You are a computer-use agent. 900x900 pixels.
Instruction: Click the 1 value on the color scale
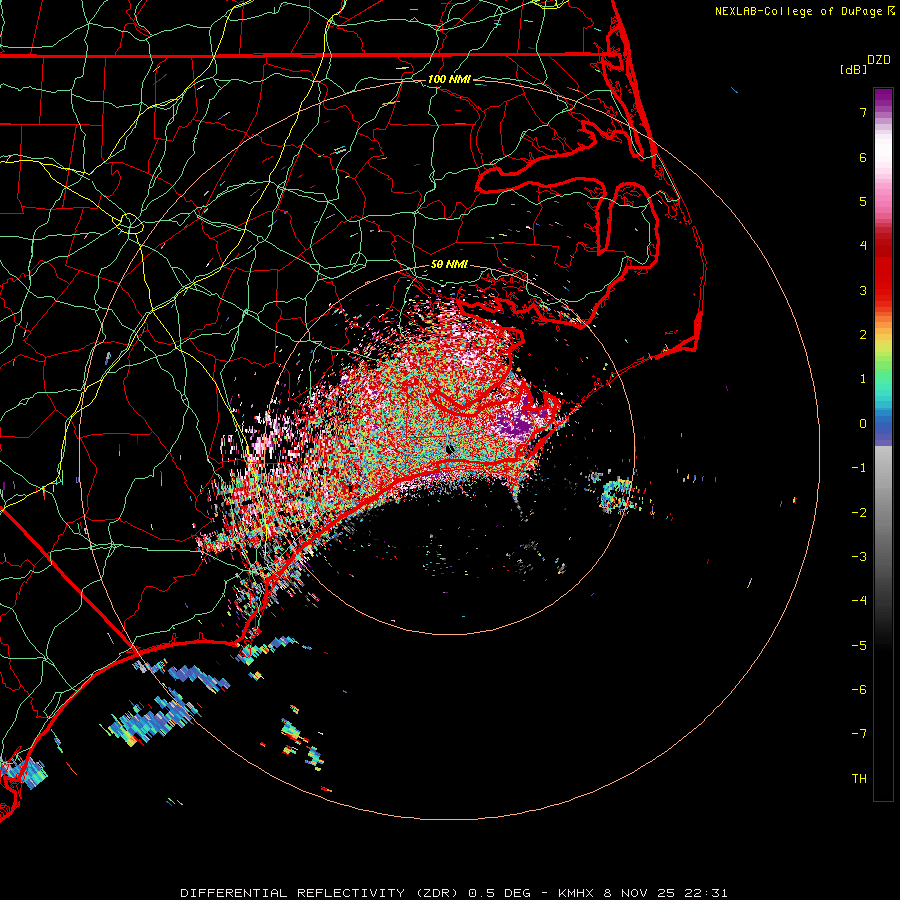[x=863, y=379]
